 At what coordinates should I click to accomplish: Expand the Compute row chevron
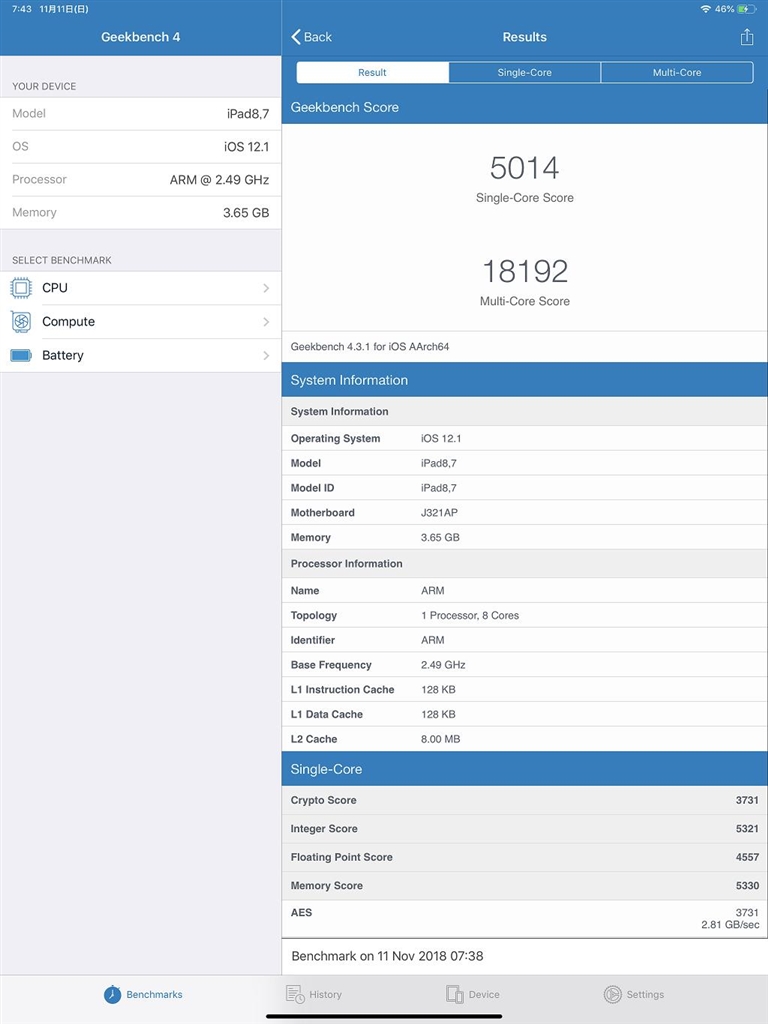[266, 321]
